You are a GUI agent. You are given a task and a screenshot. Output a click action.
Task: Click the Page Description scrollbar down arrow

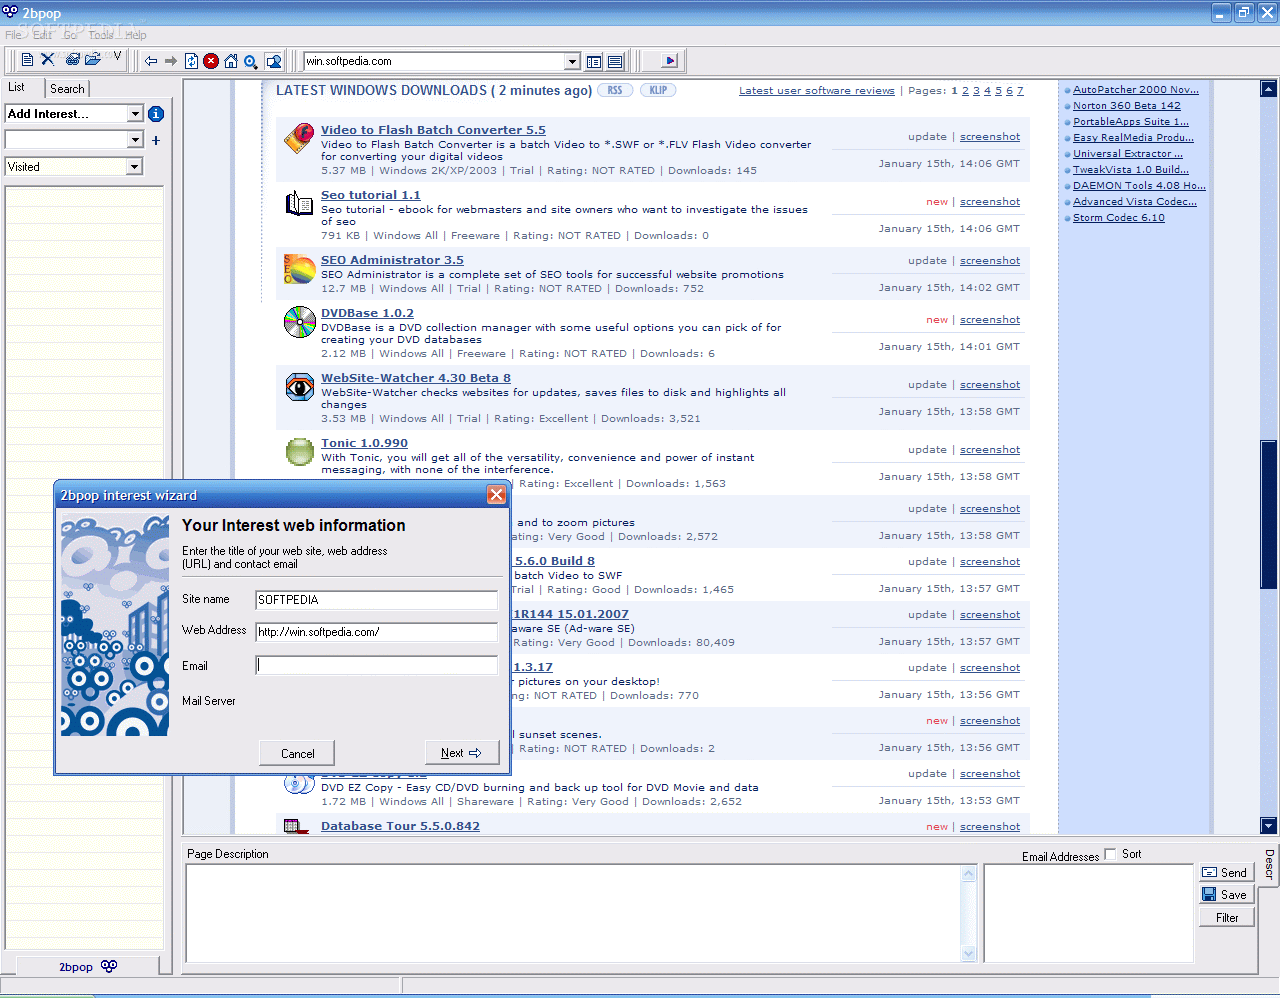click(x=968, y=954)
